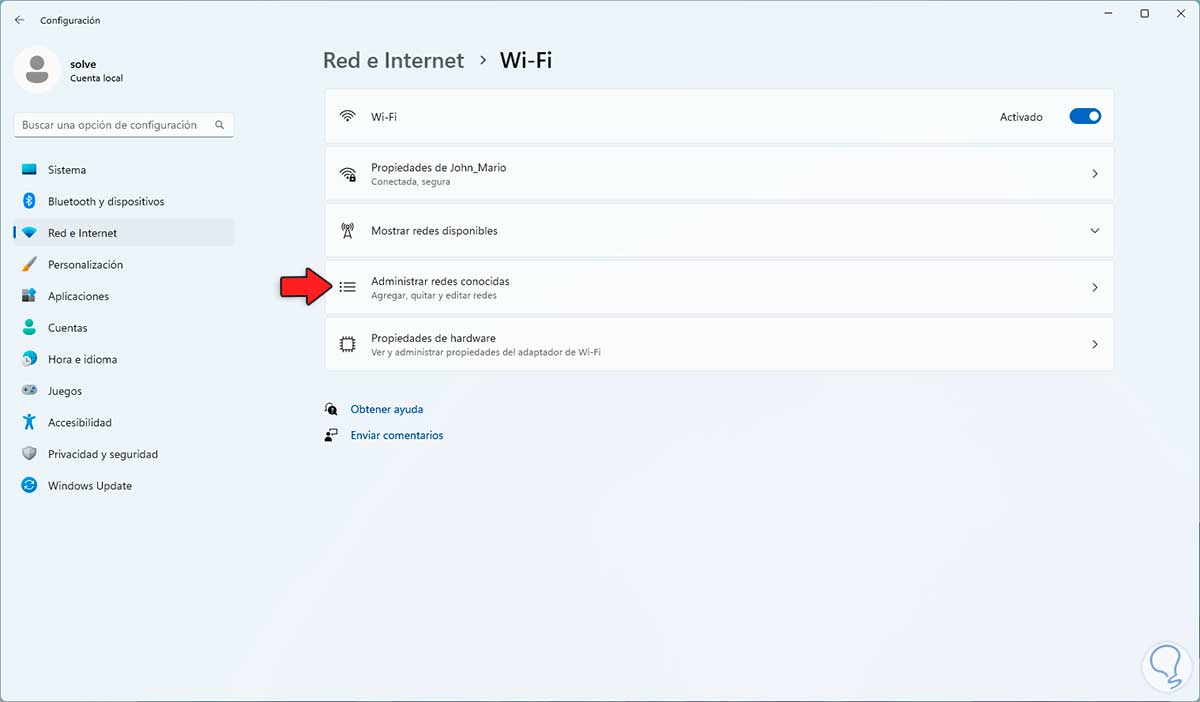Go to Hora e idioma
Image resolution: width=1200 pixels, height=702 pixels.
tap(124, 359)
